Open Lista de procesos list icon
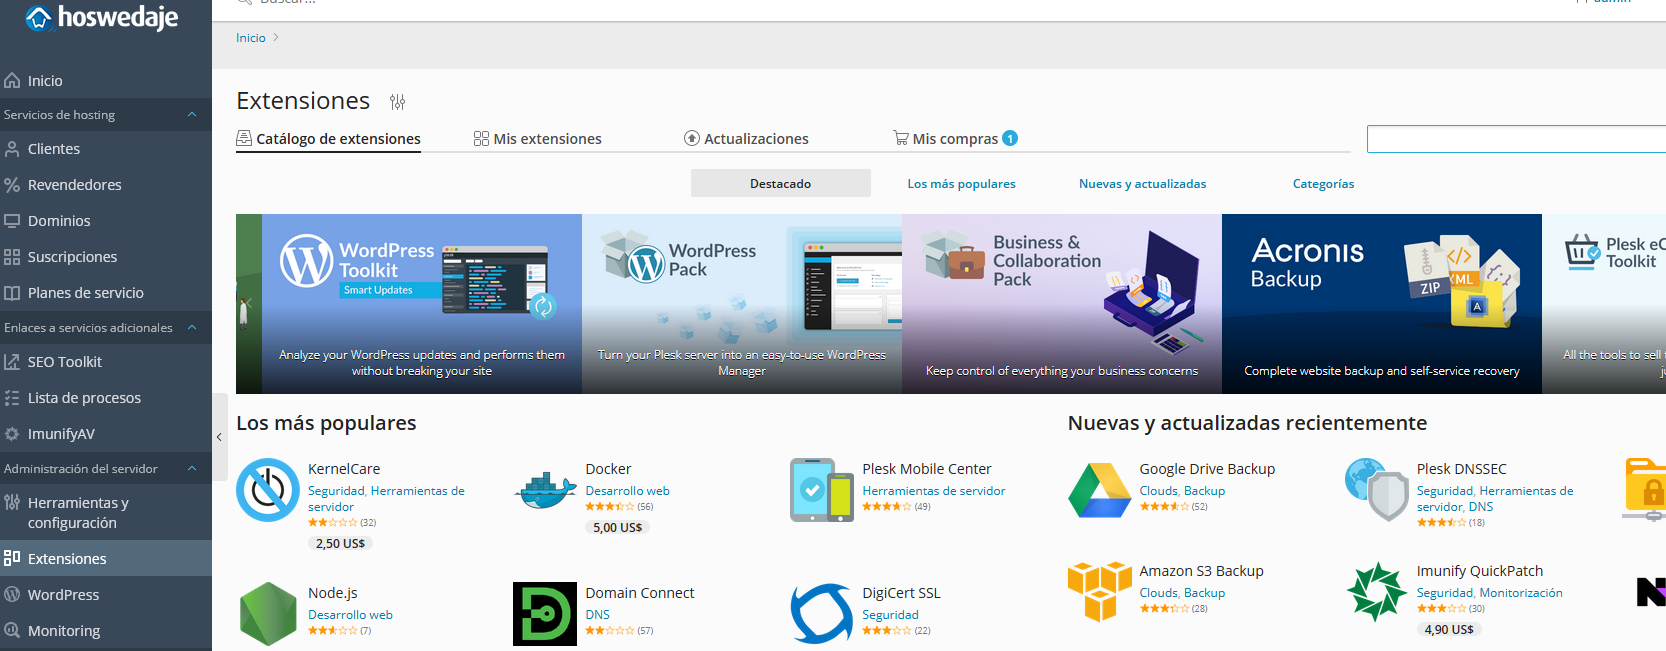1666x651 pixels. pyautogui.click(x=12, y=398)
